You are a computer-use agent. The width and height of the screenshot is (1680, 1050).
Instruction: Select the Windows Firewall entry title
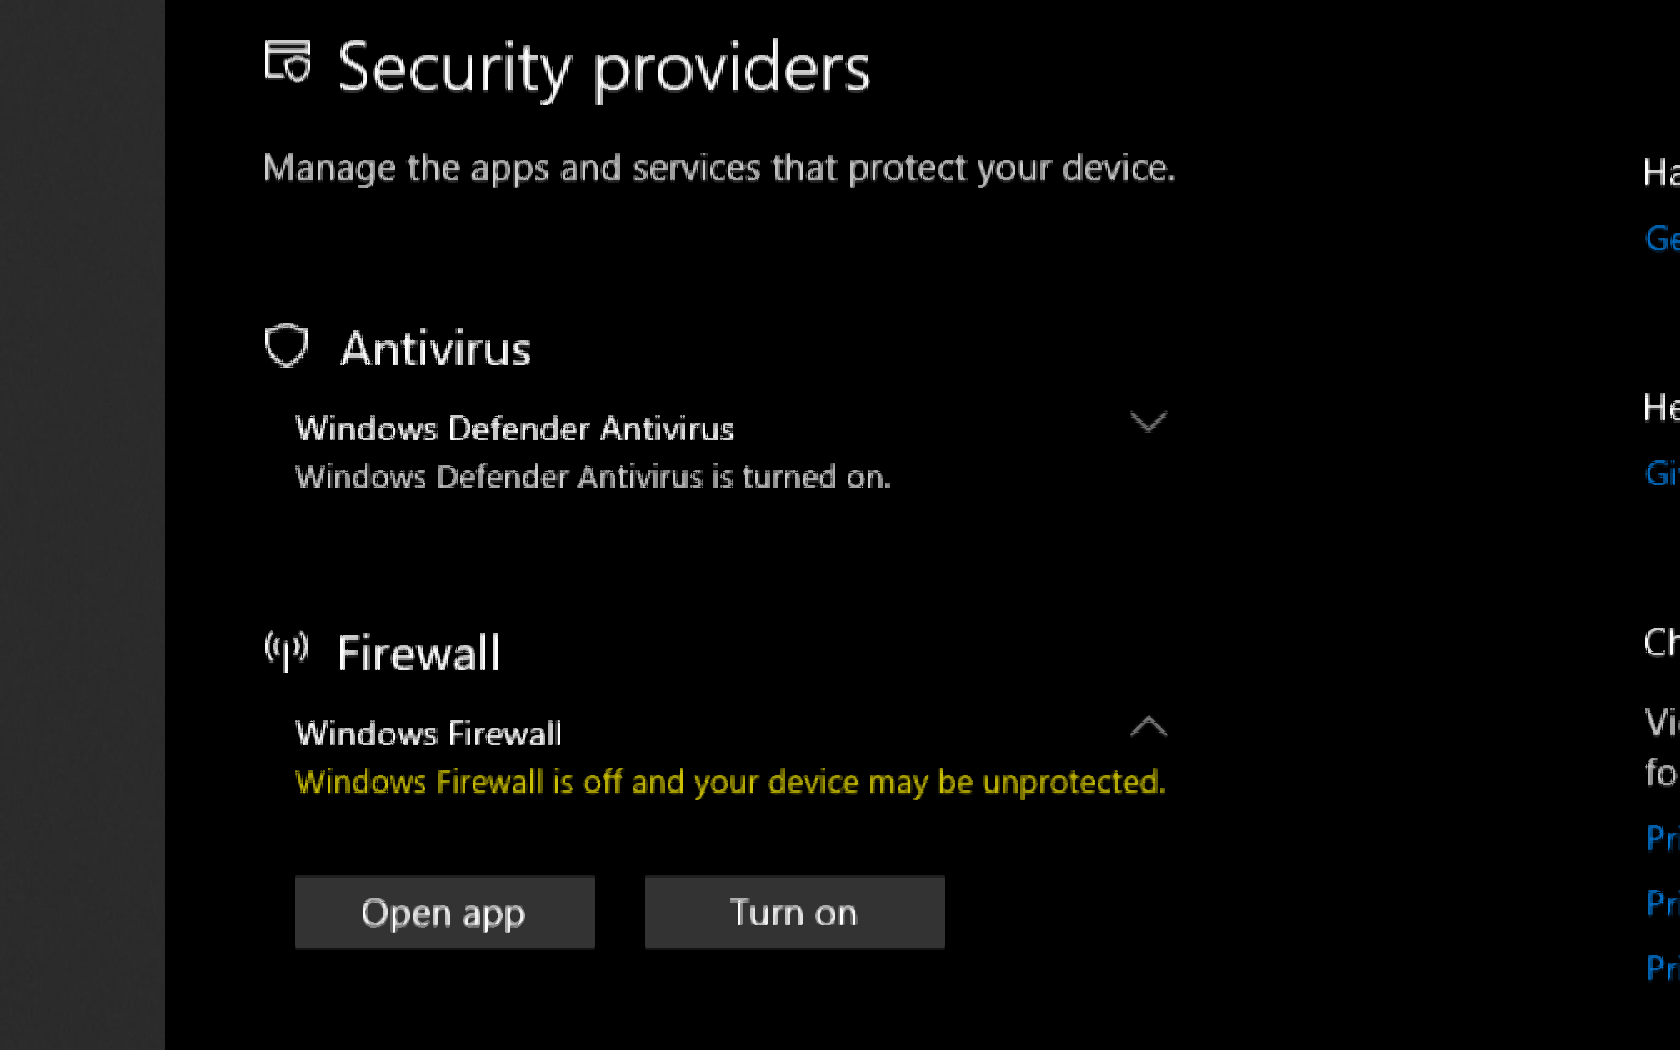pos(428,734)
